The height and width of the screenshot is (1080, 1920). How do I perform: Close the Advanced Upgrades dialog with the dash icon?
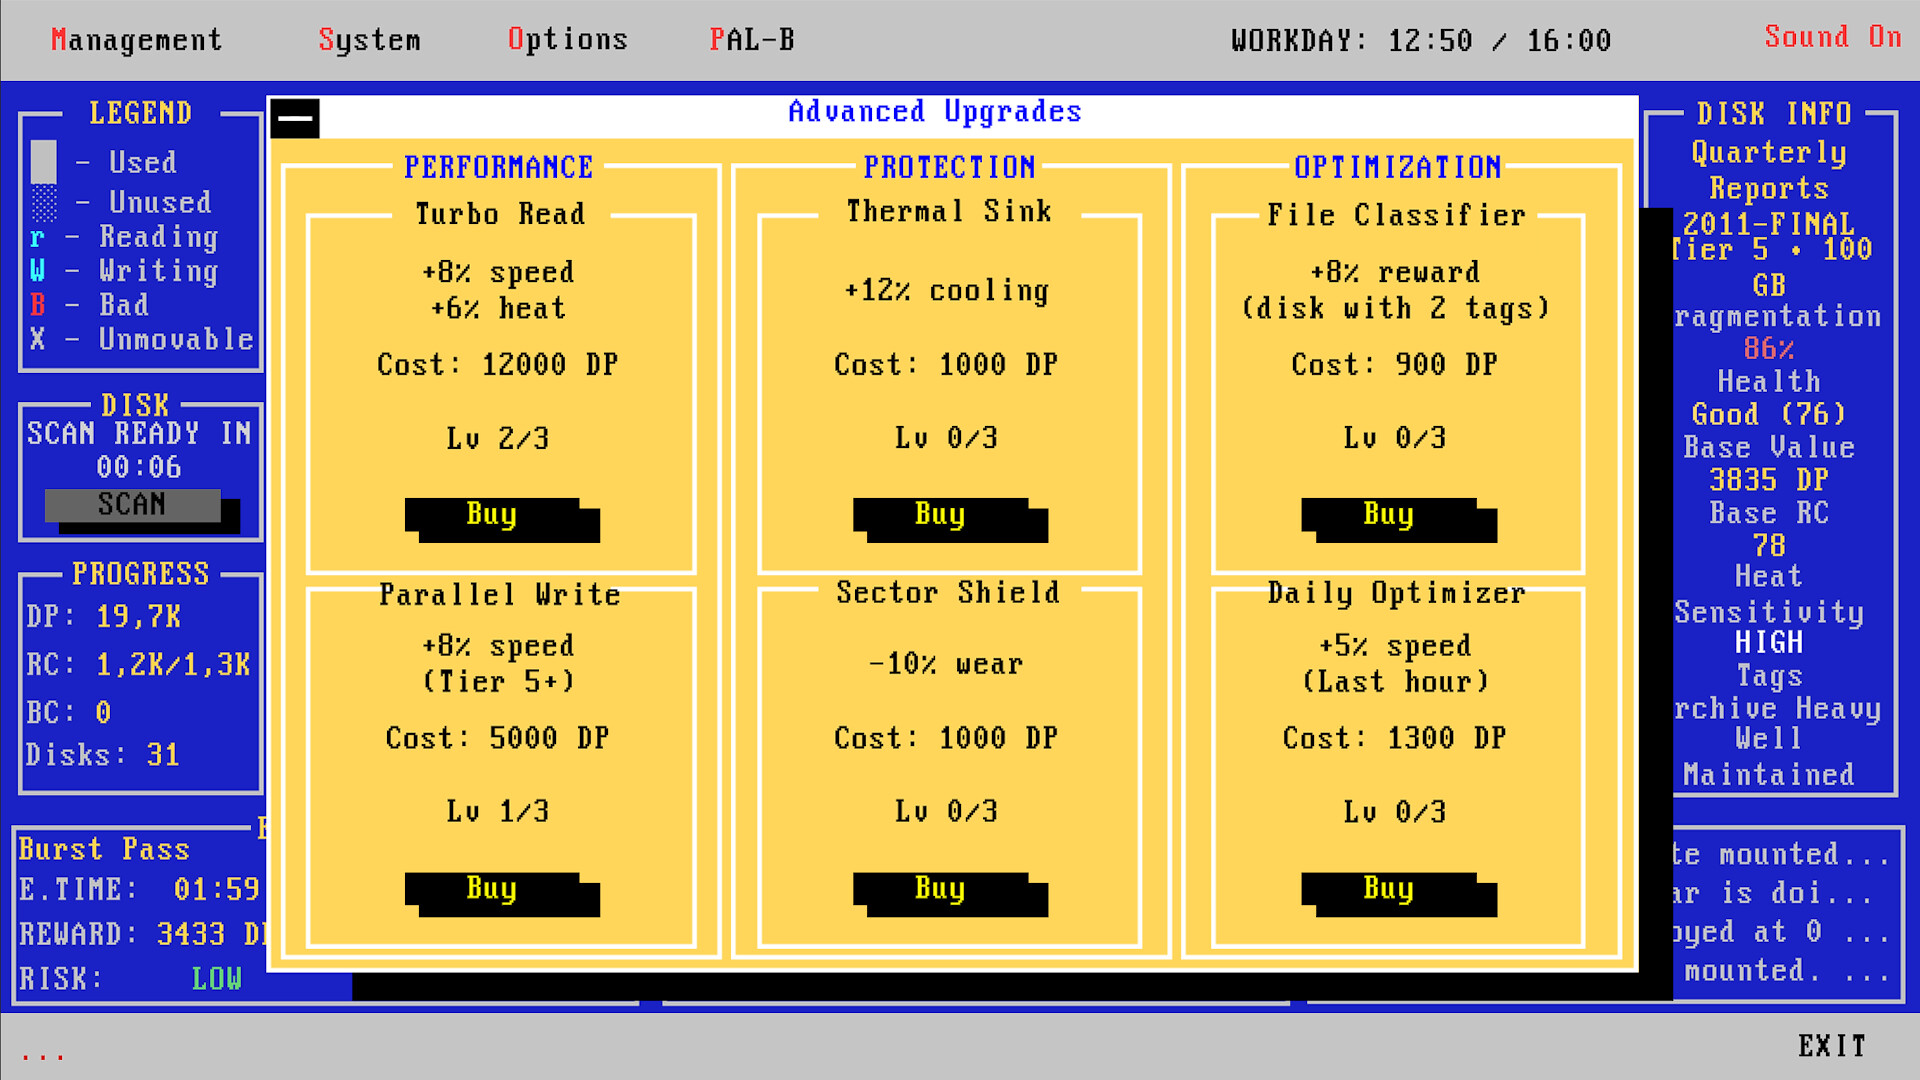[295, 118]
